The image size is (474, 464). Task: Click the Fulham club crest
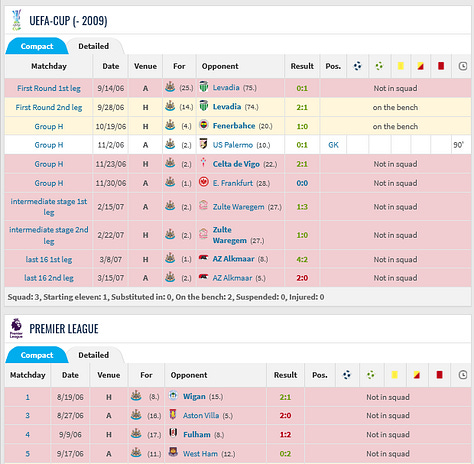point(173,433)
